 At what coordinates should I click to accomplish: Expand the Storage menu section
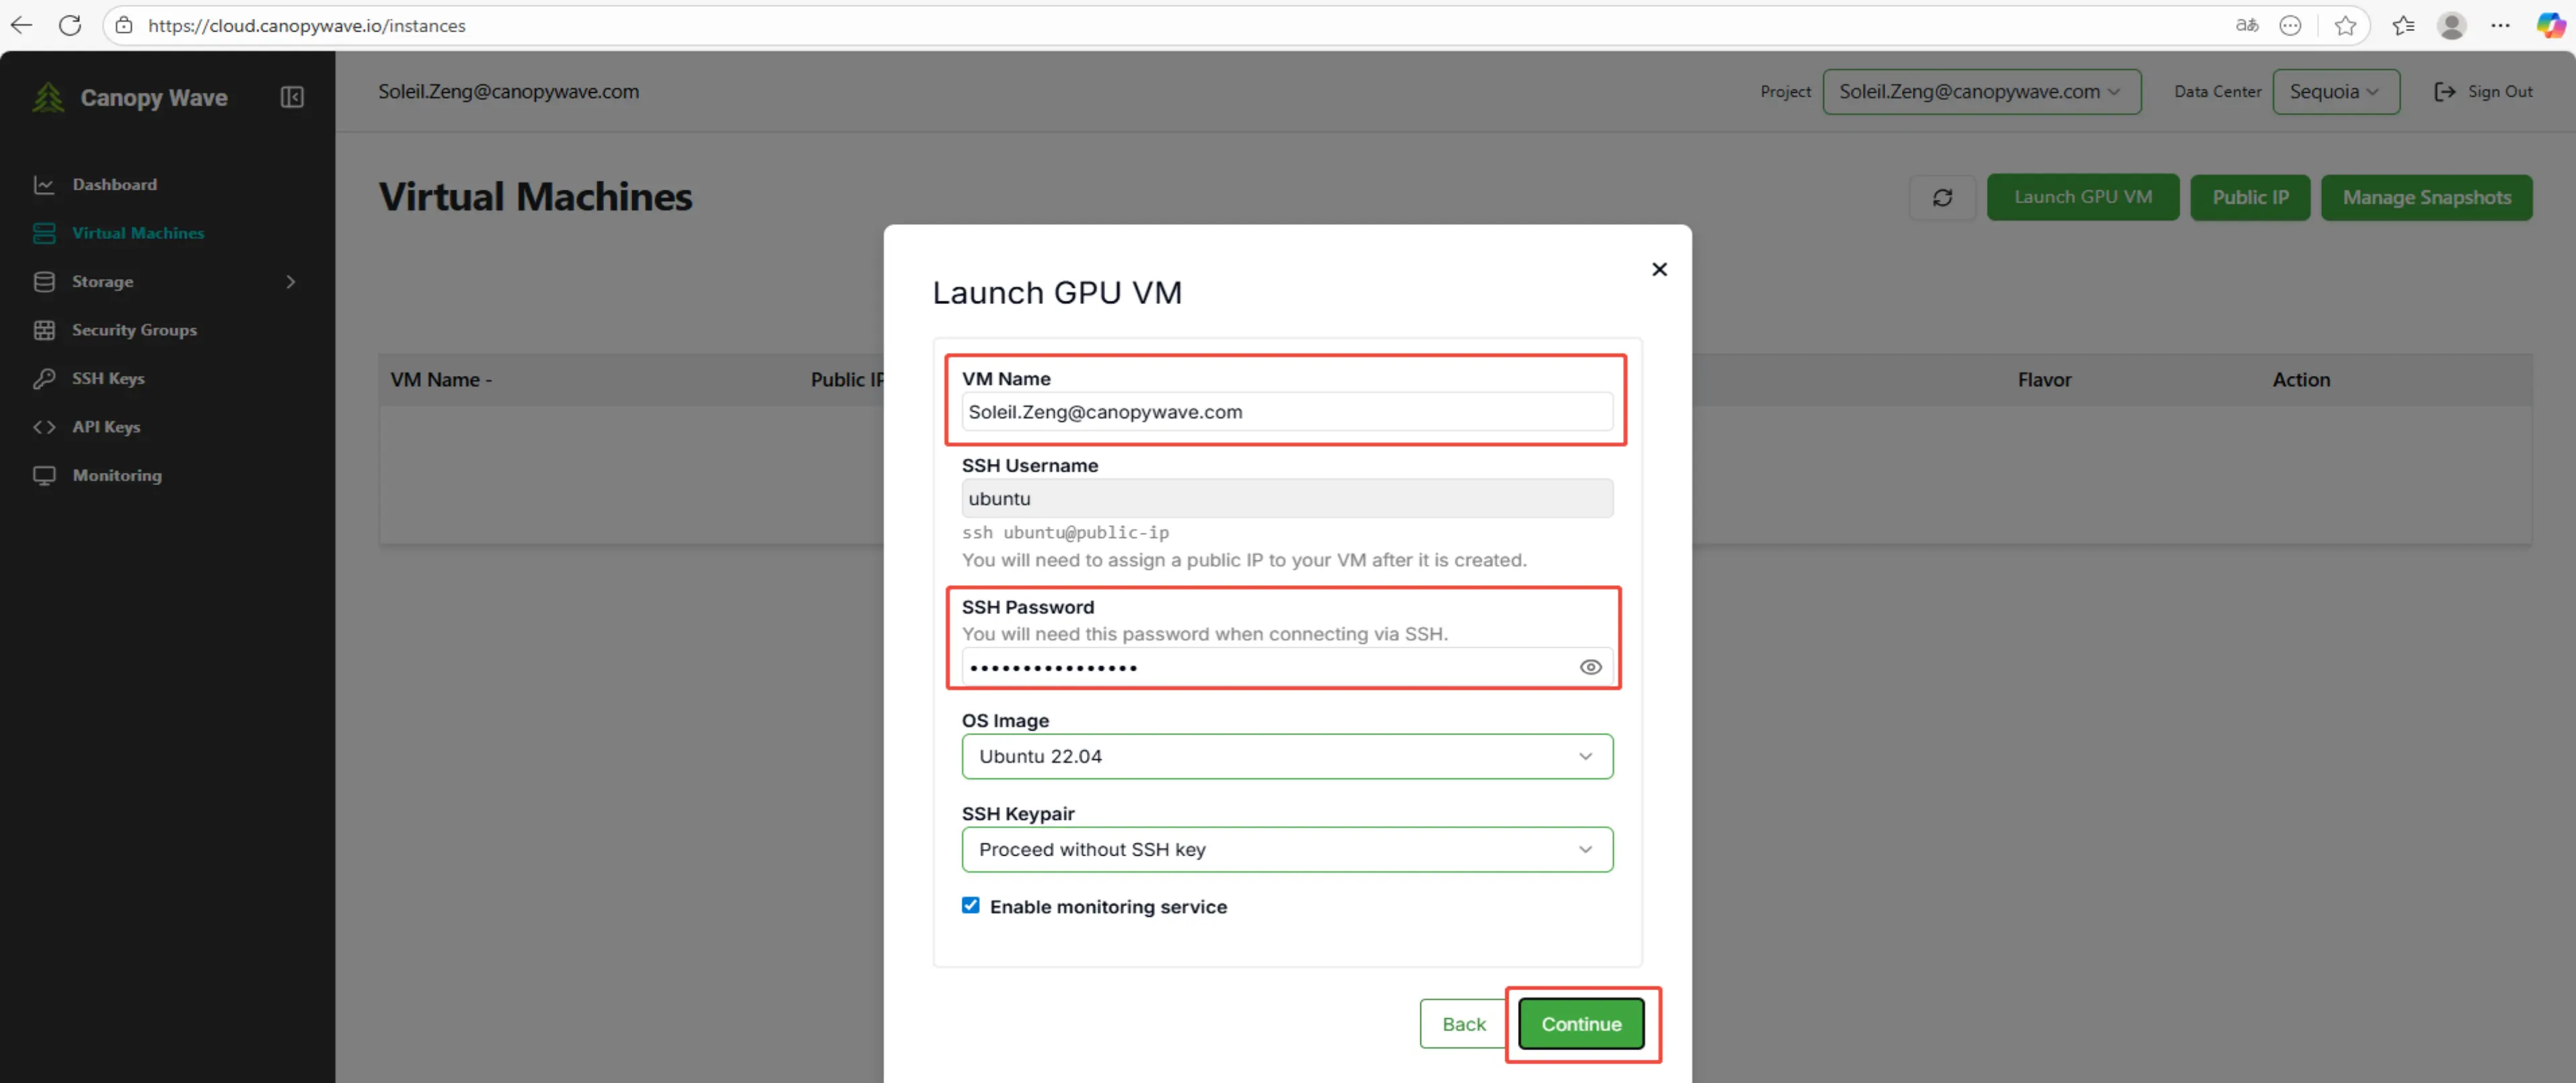coord(102,282)
